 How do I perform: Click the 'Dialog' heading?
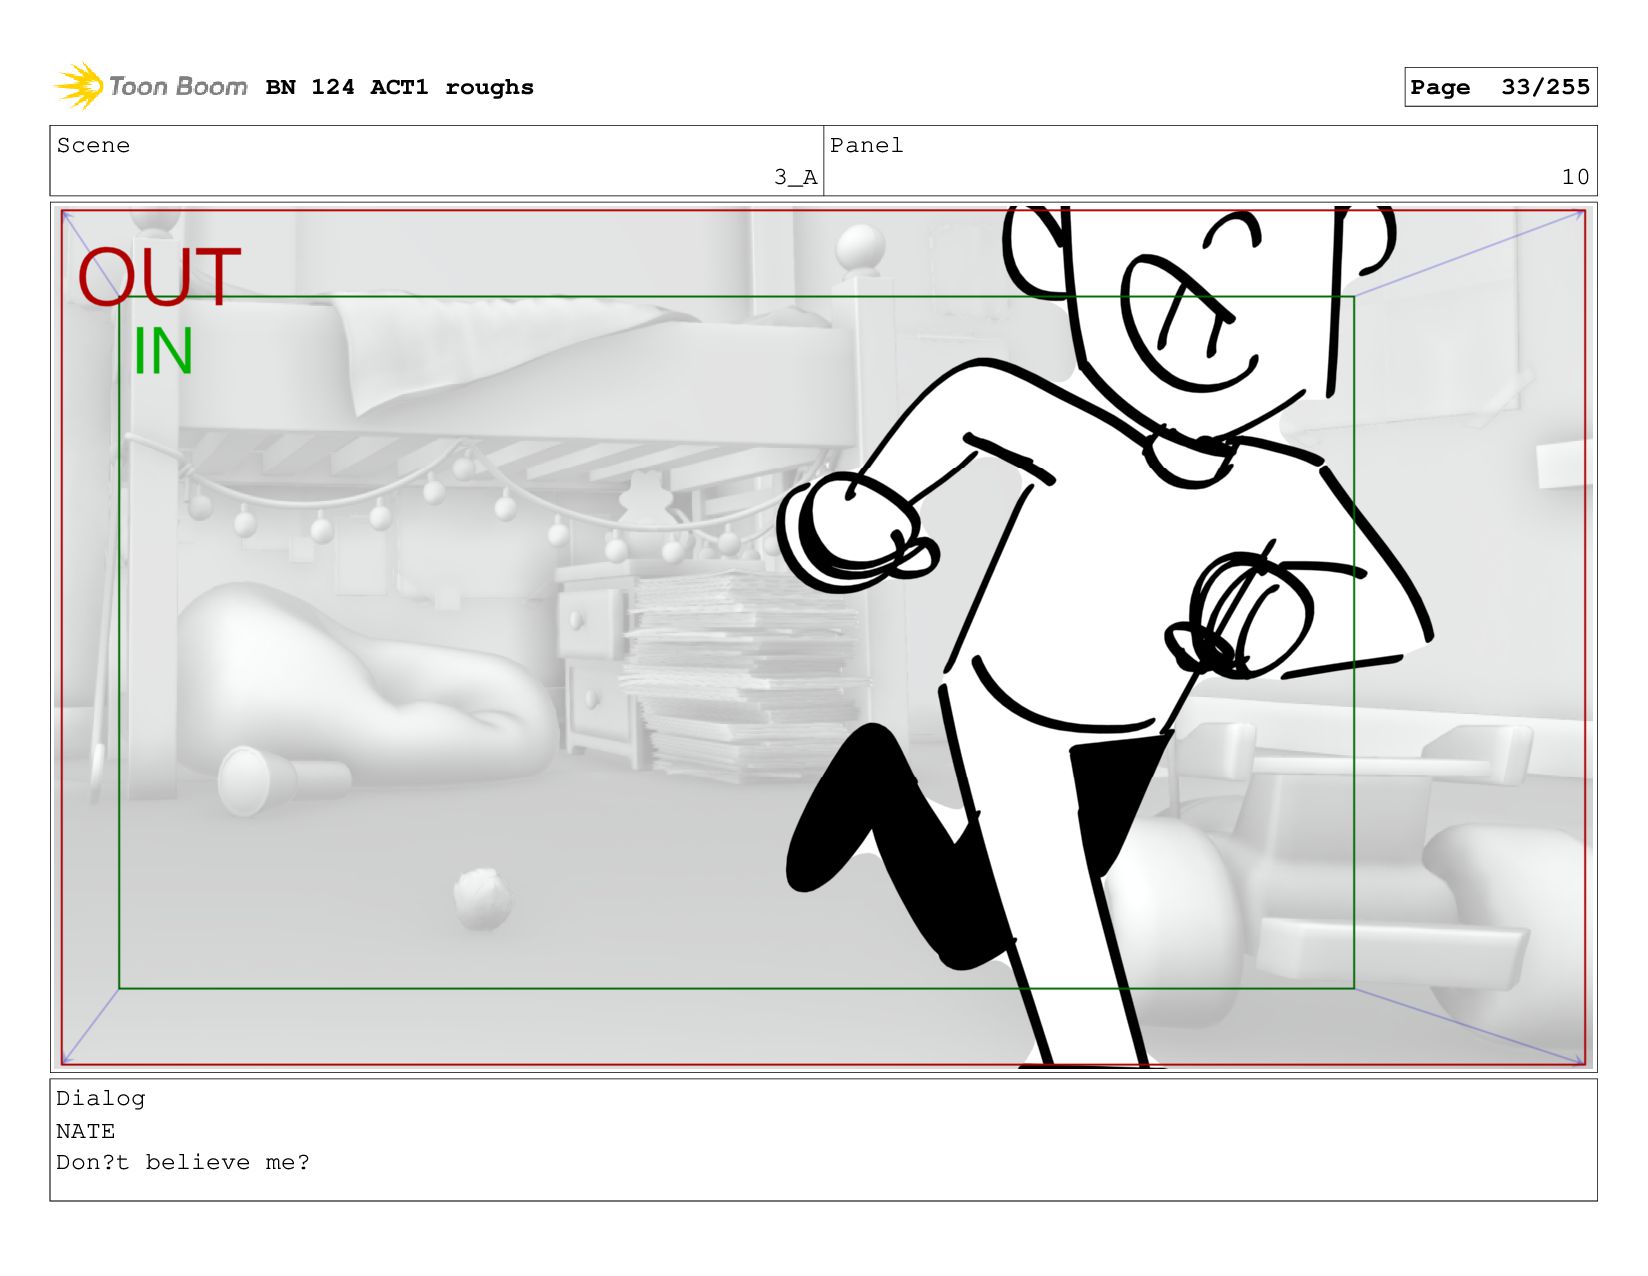tap(100, 1098)
